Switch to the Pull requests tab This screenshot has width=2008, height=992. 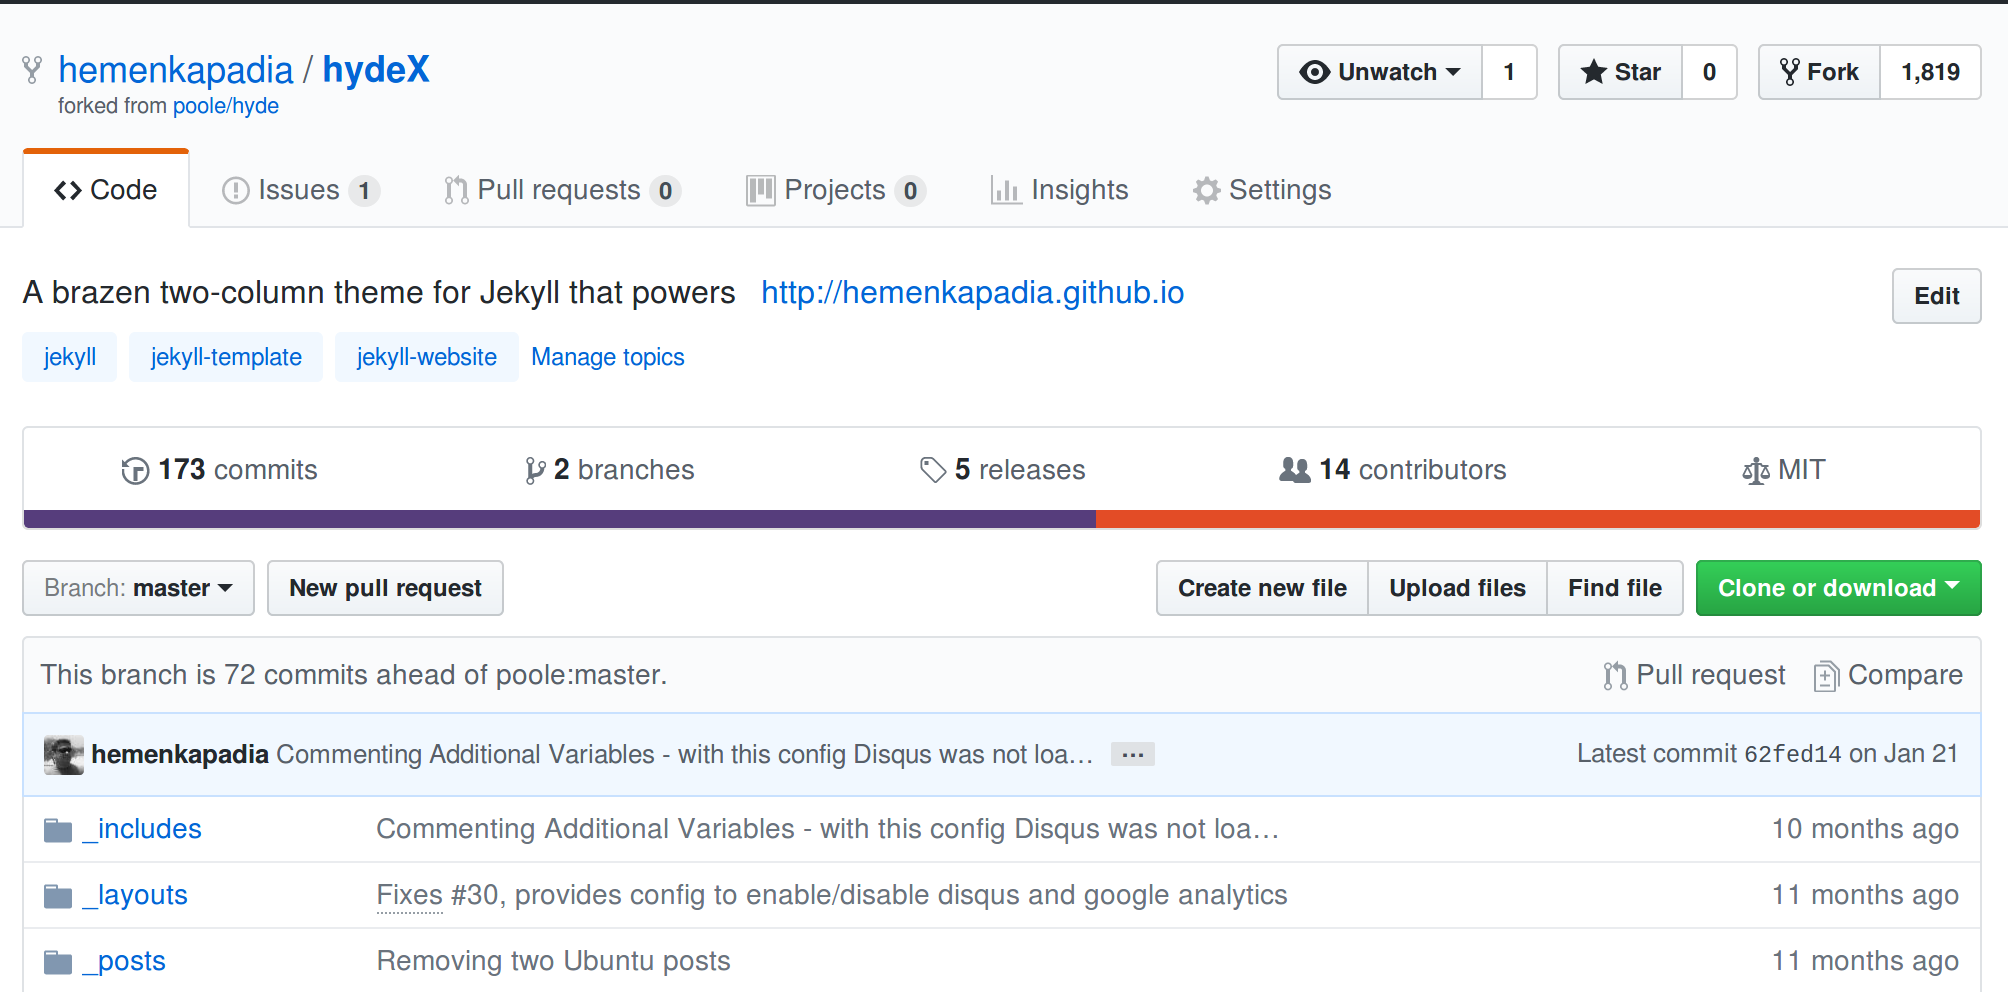pos(562,190)
